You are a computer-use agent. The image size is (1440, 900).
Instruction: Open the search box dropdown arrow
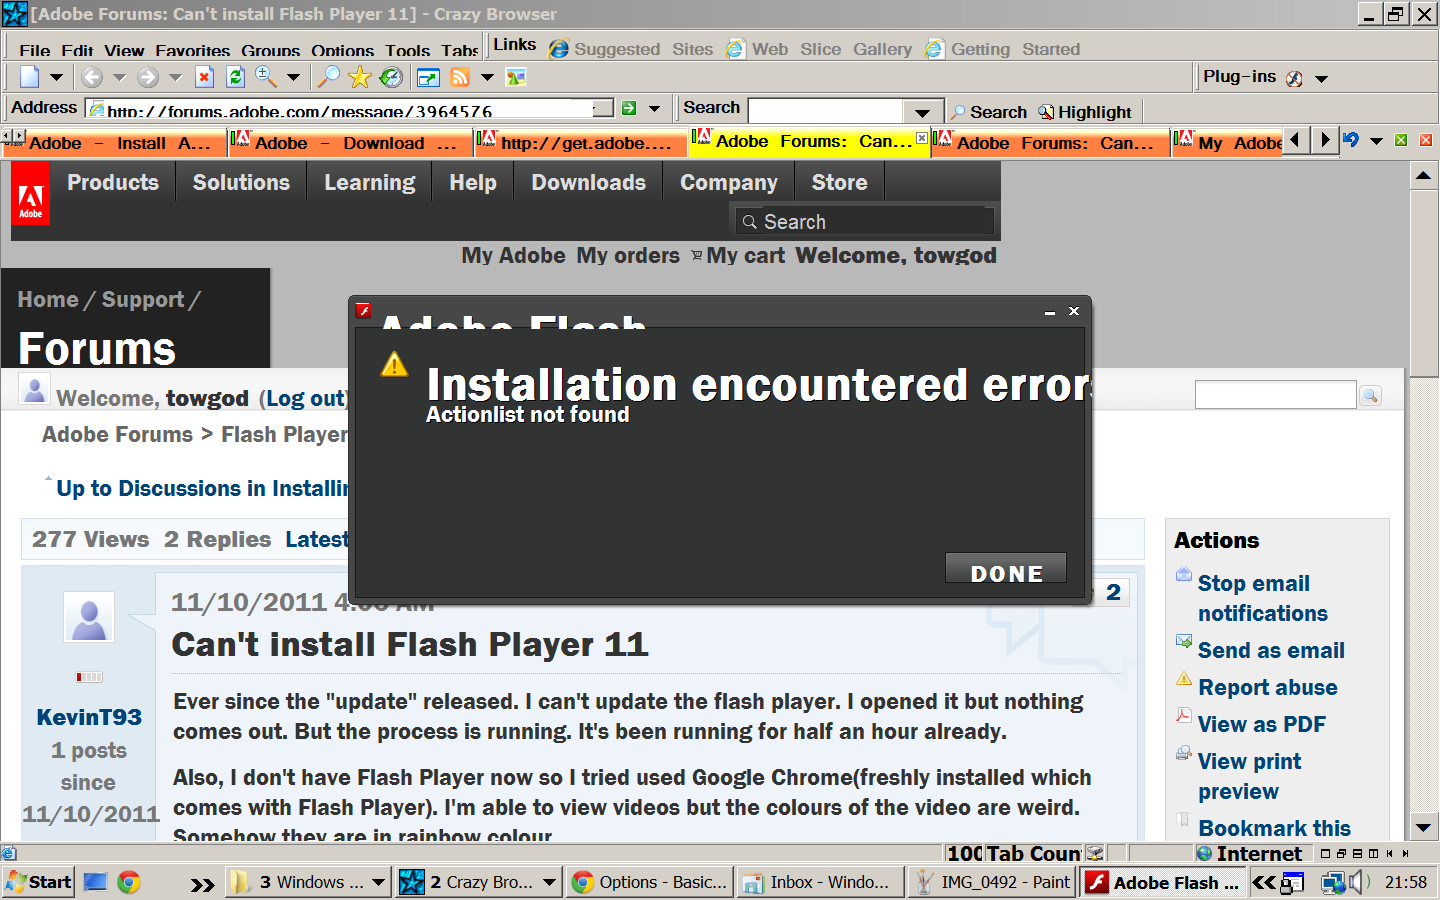click(922, 111)
